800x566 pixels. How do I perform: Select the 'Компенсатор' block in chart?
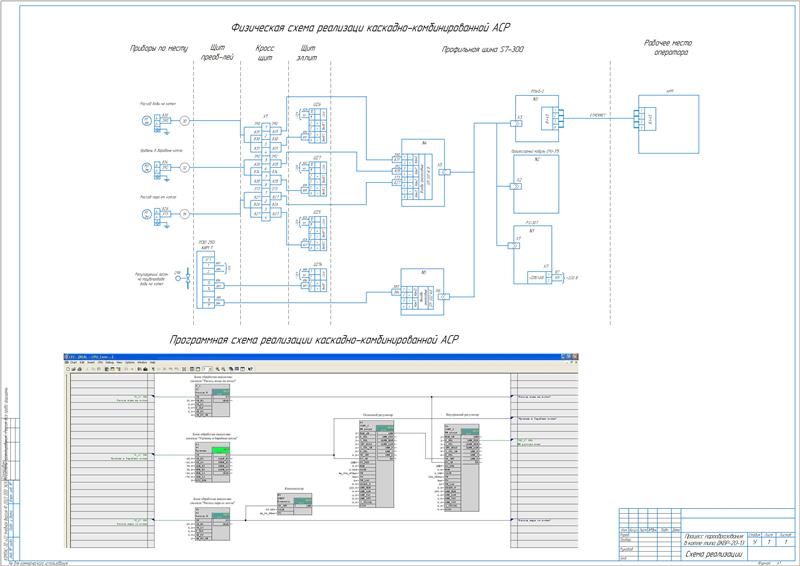pos(294,504)
